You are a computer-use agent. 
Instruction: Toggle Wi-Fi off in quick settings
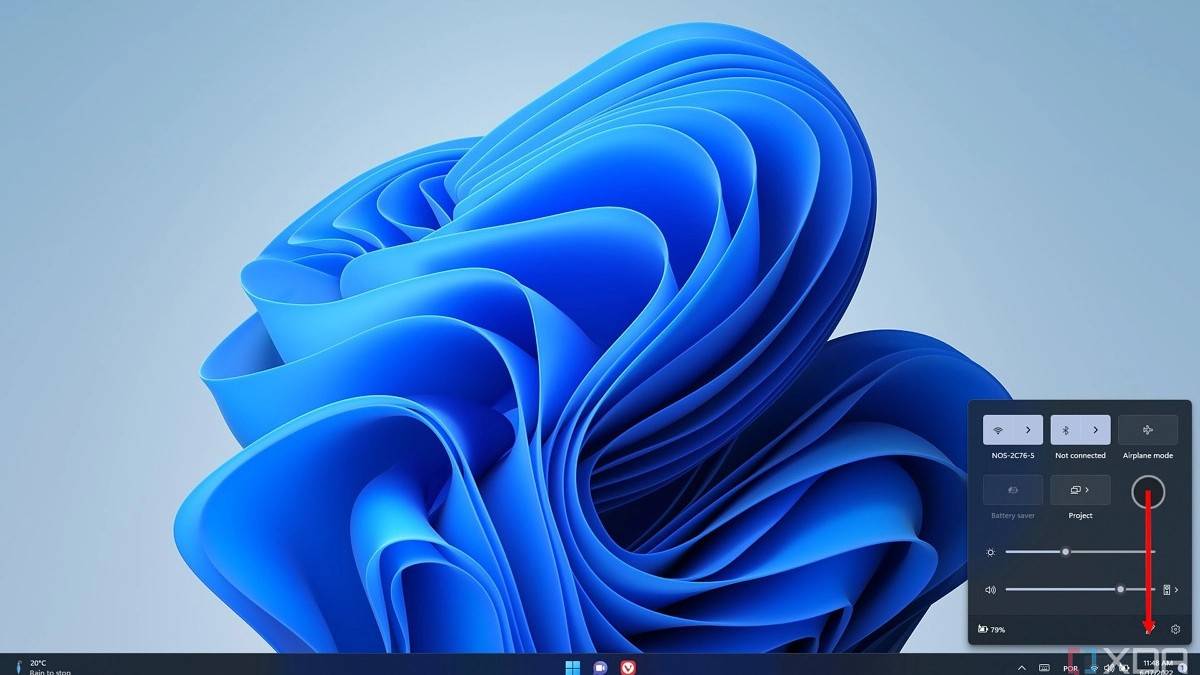click(998, 430)
